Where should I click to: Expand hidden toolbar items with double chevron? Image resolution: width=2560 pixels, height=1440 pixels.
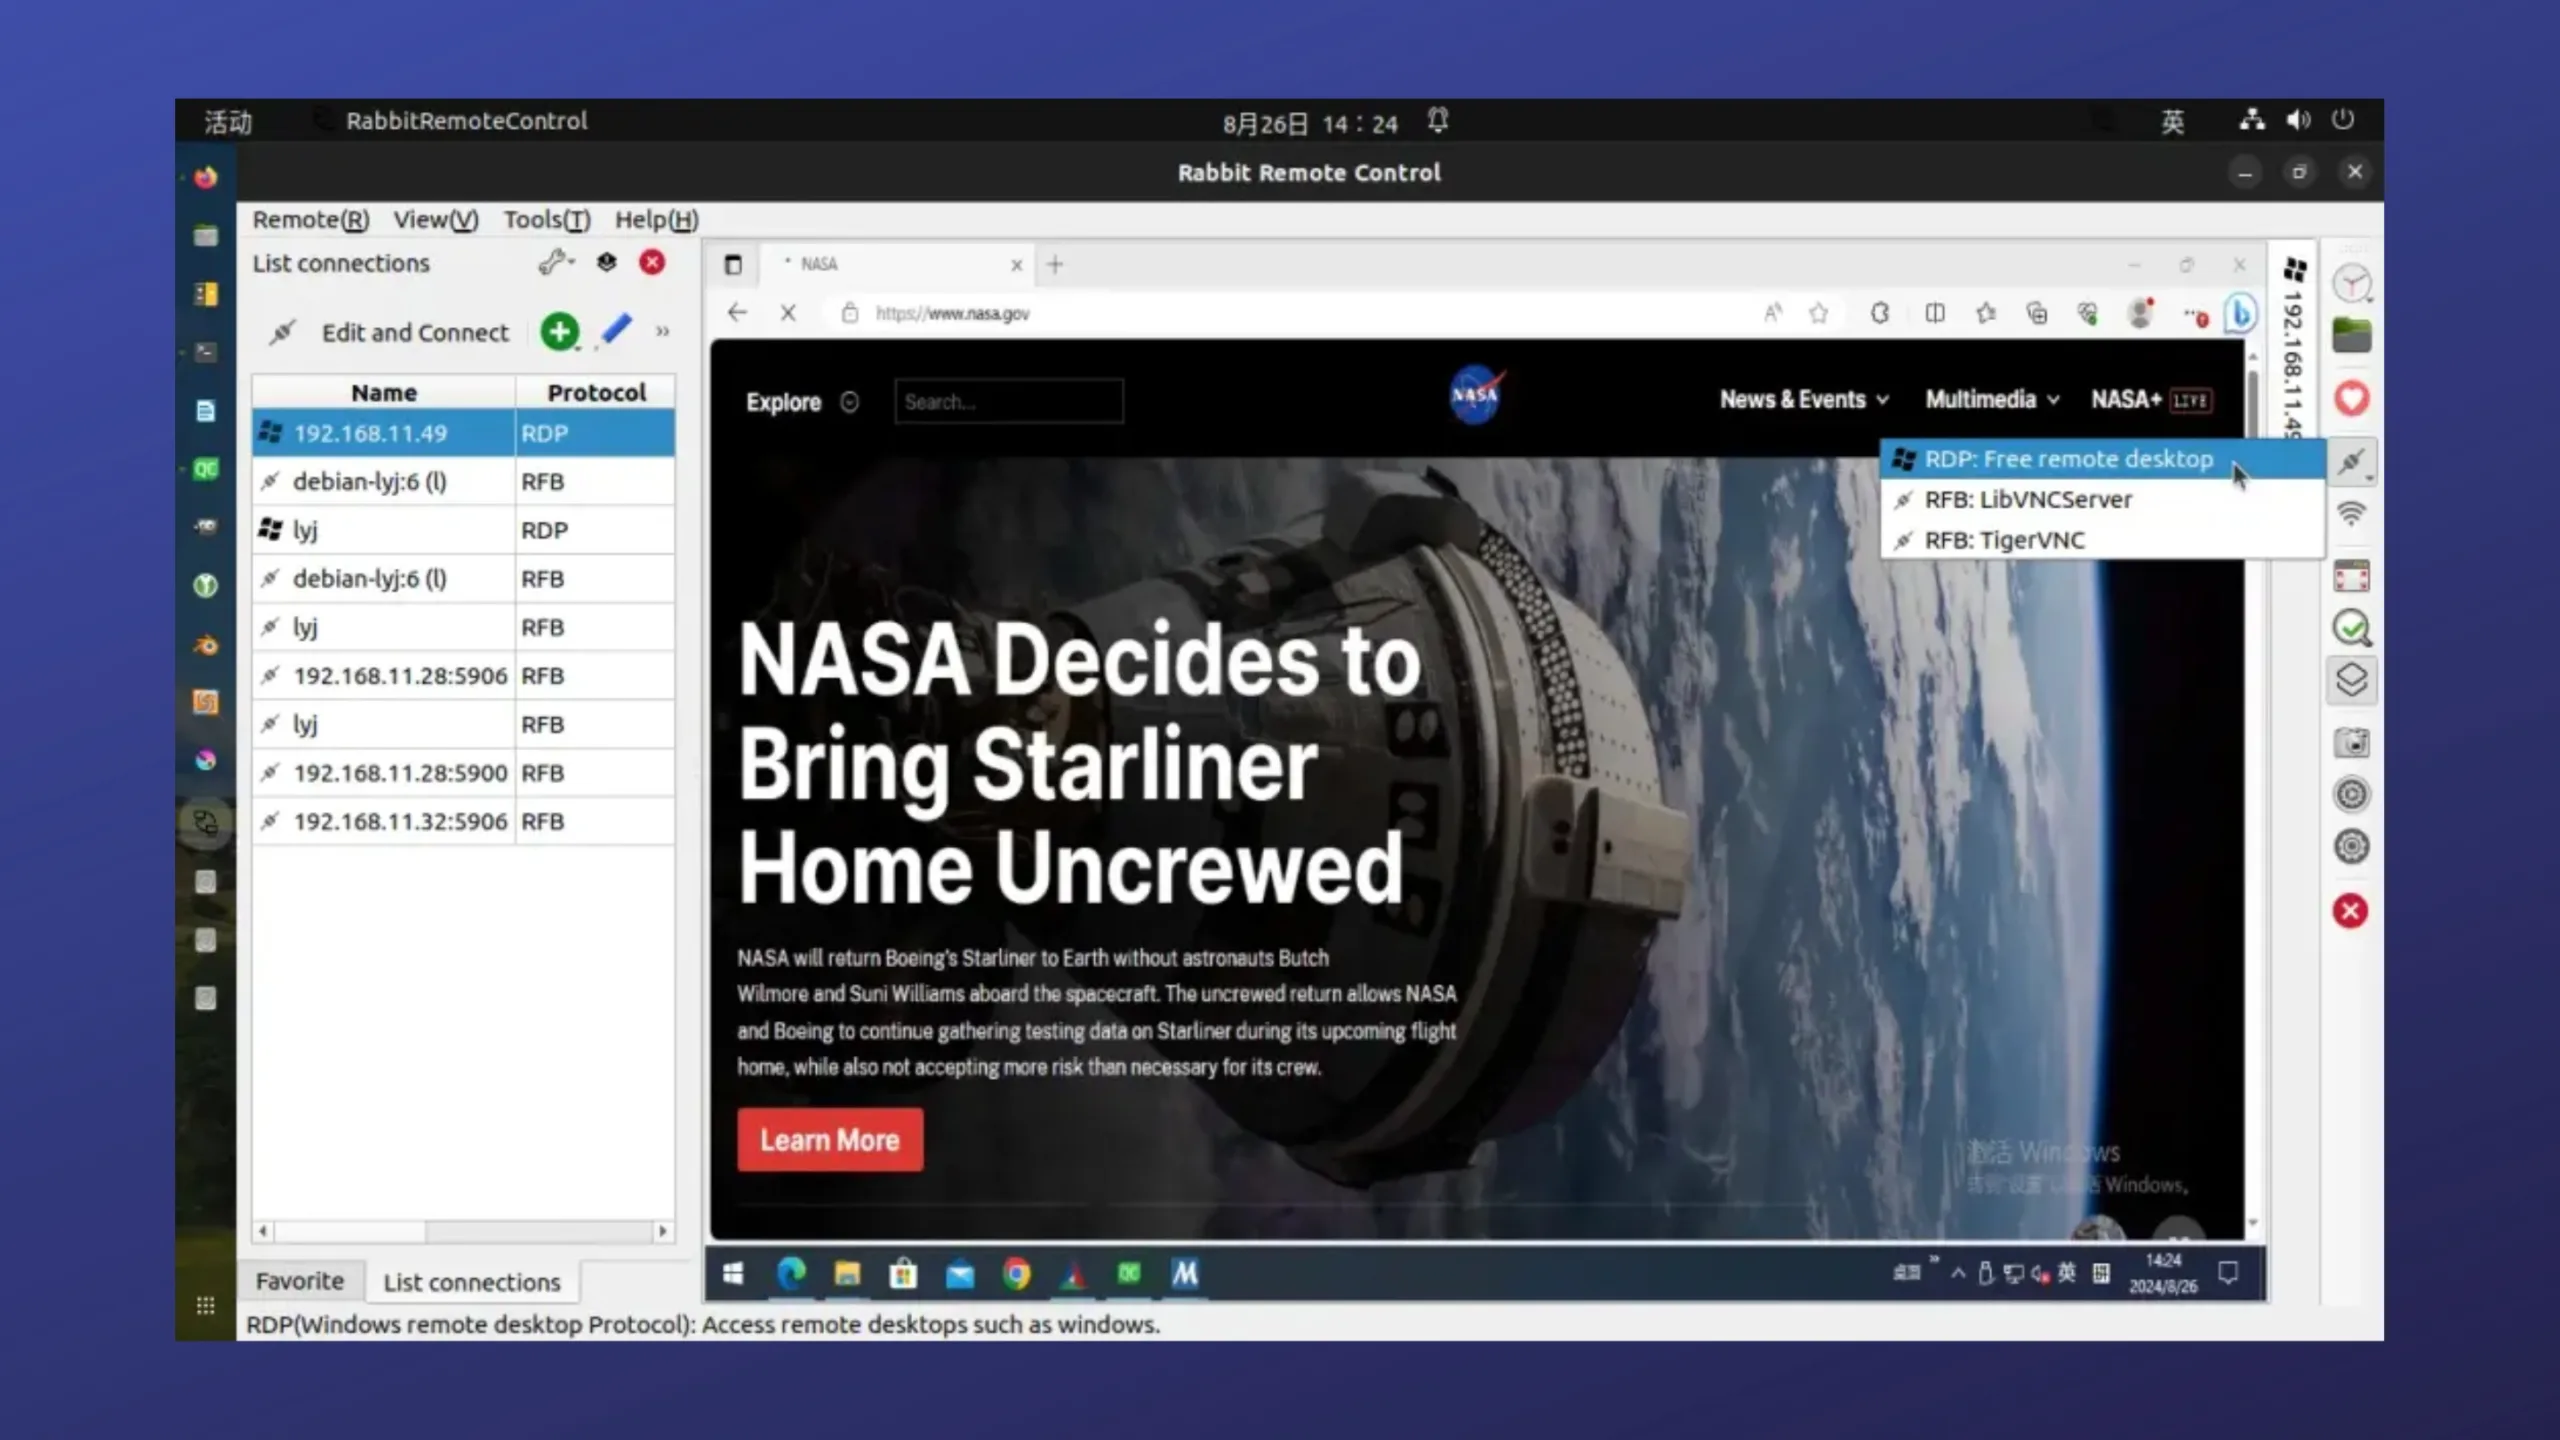[662, 332]
